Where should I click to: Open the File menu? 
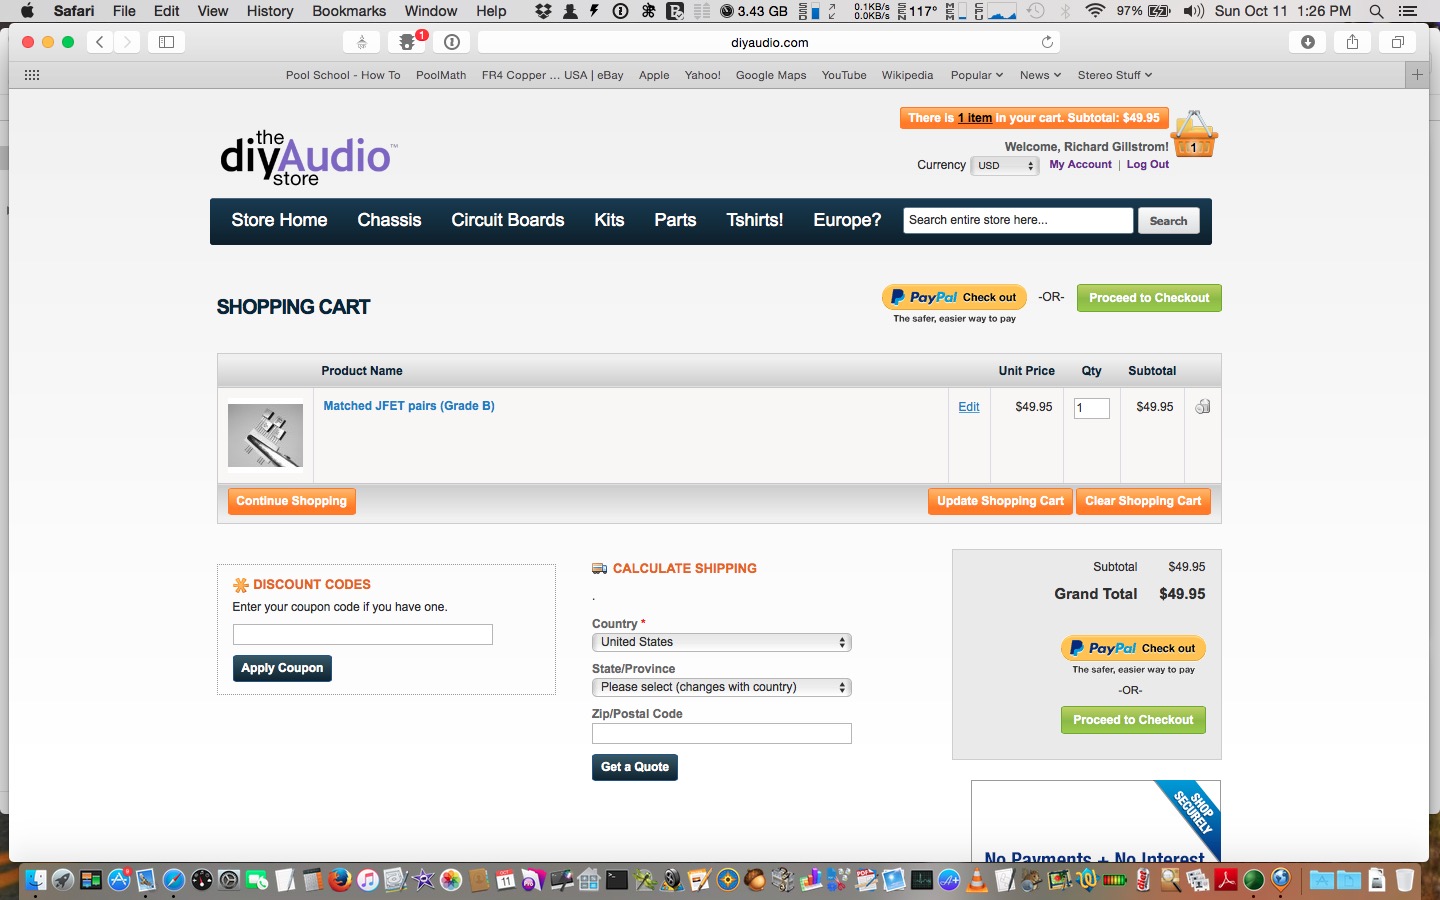(x=124, y=11)
